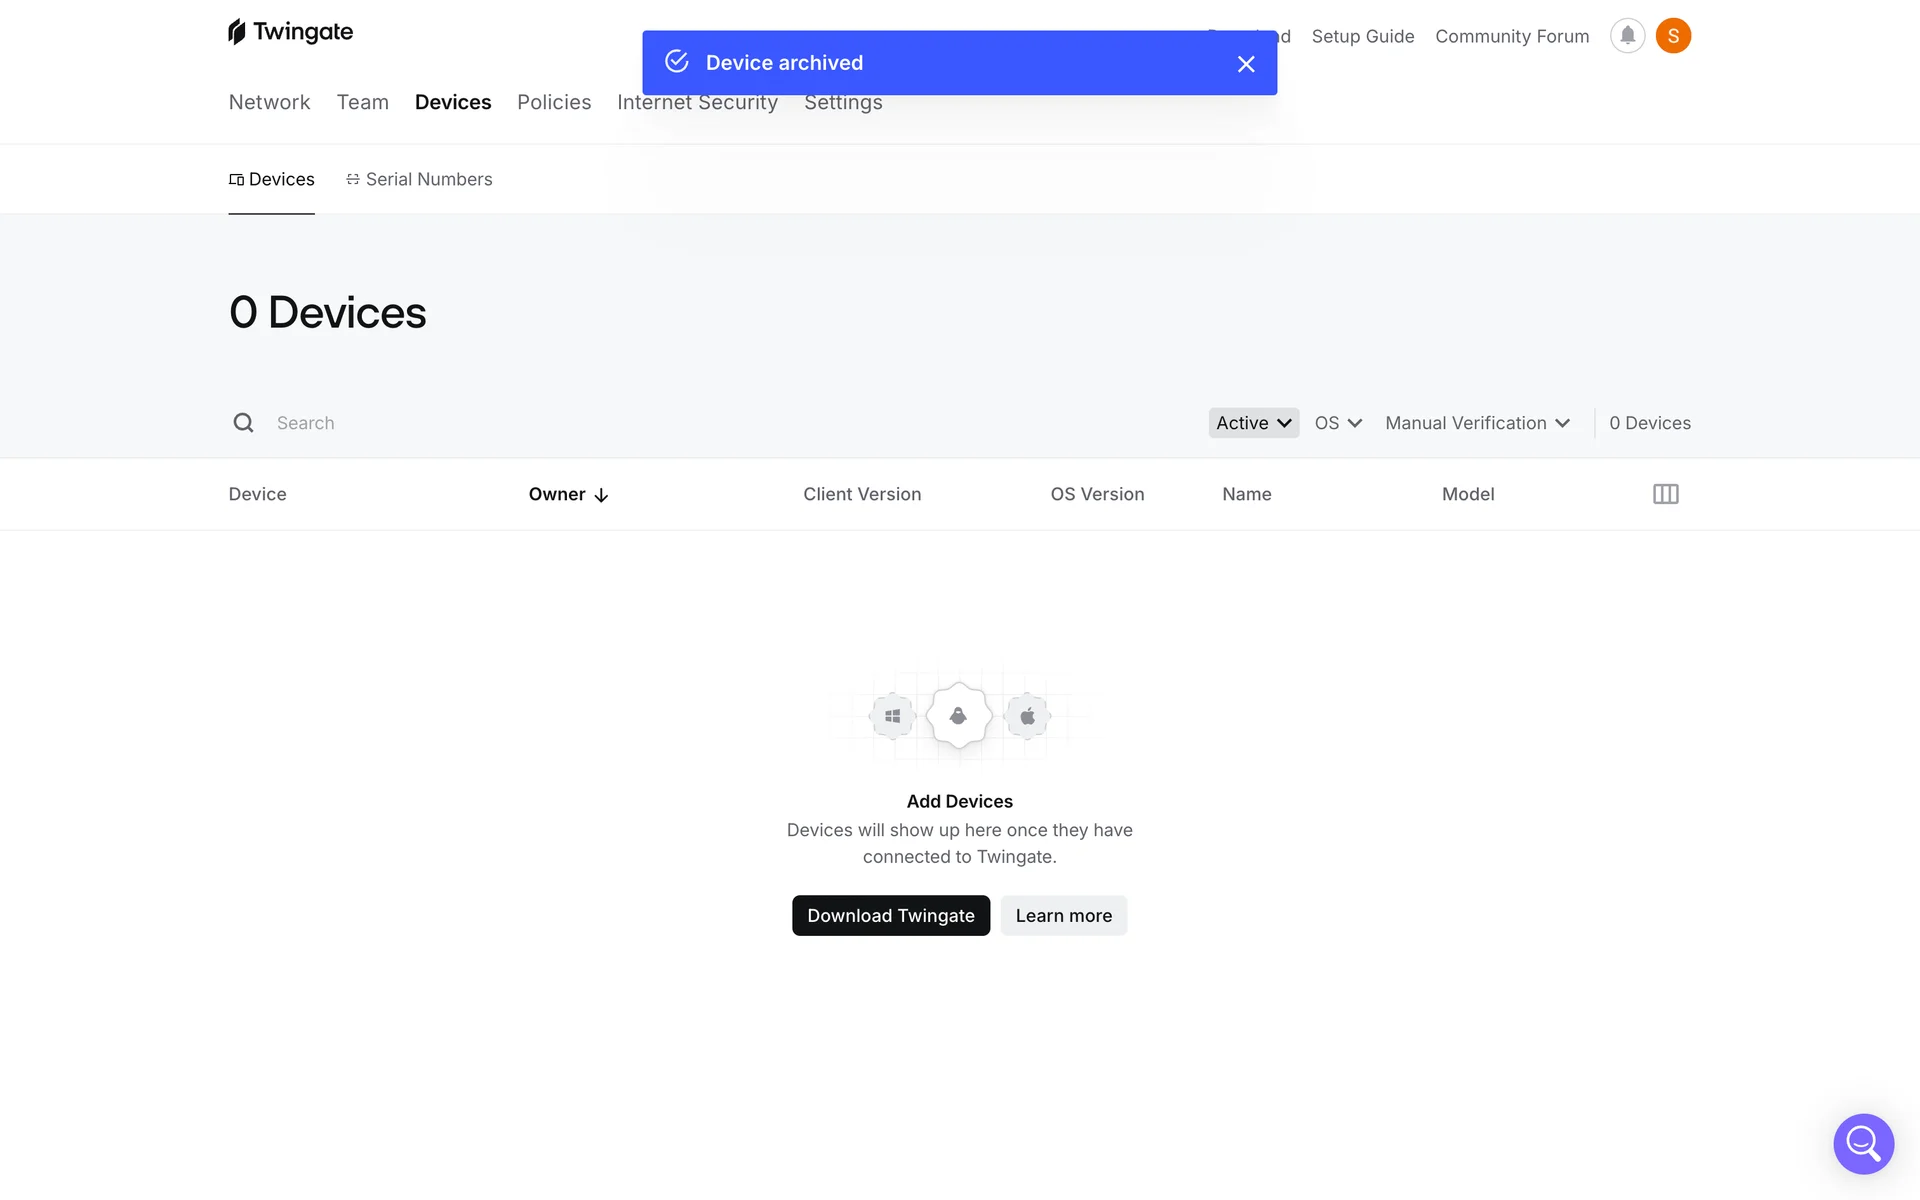Switch to Serial Numbers tab

point(419,179)
